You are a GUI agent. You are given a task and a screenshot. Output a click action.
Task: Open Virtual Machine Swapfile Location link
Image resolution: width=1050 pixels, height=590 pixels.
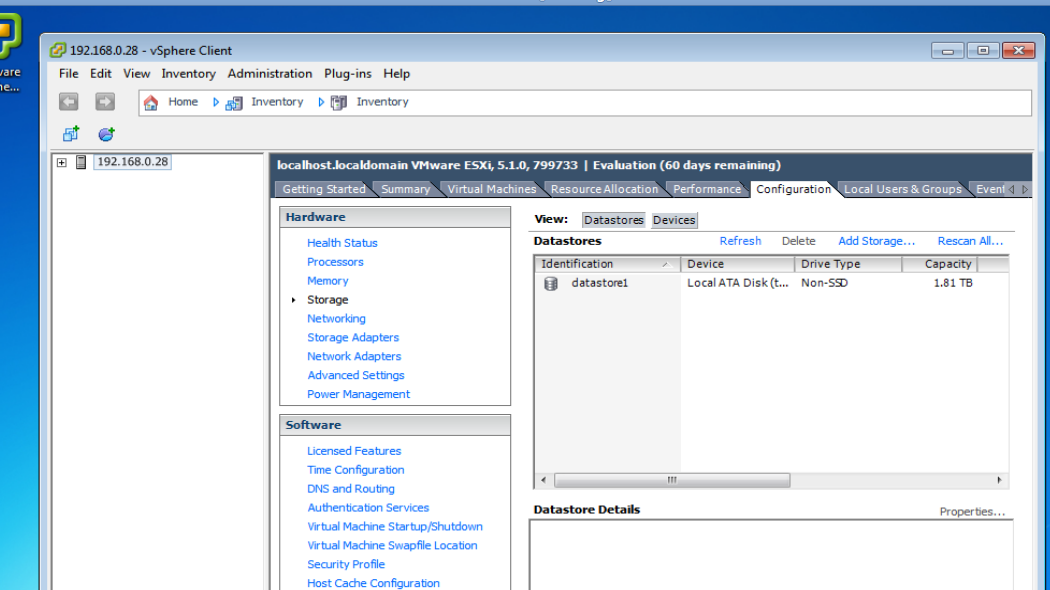[x=392, y=545]
